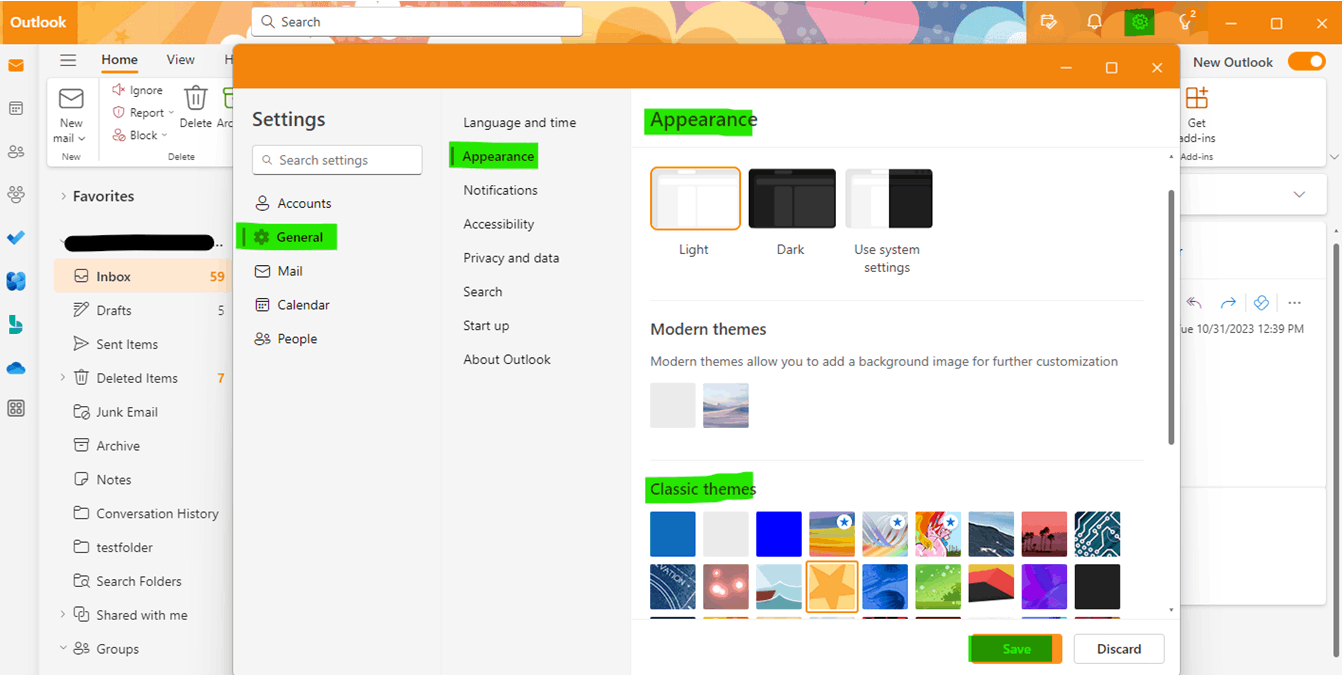Discard the settings changes
The height and width of the screenshot is (675, 1344).
tap(1119, 649)
